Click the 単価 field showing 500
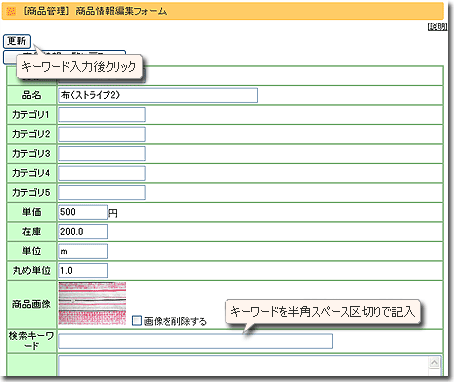This screenshot has width=454, height=382. coord(83,212)
